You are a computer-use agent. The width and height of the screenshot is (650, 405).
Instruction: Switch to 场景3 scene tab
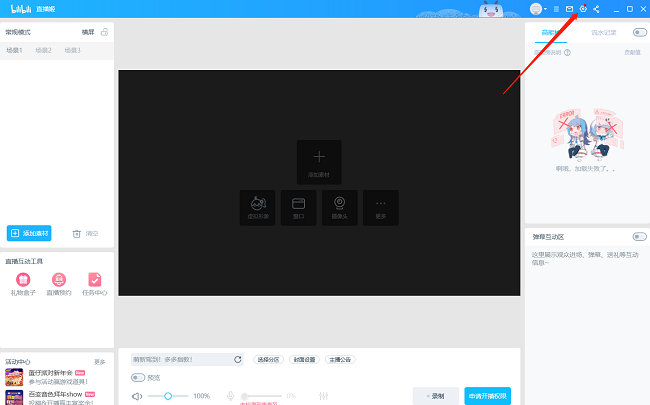tap(72, 50)
